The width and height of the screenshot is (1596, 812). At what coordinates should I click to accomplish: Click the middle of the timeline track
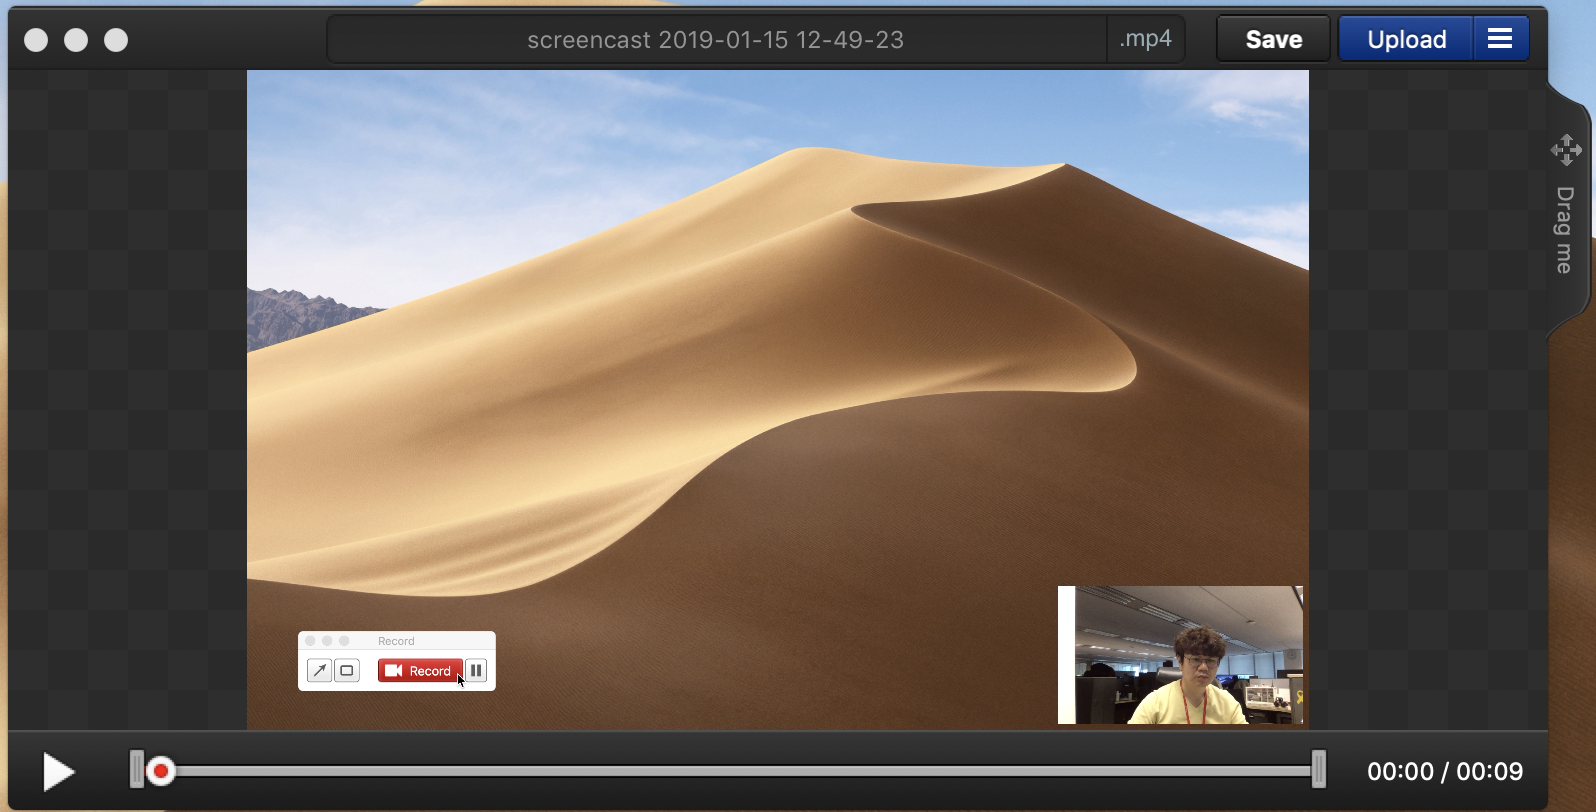(x=728, y=771)
